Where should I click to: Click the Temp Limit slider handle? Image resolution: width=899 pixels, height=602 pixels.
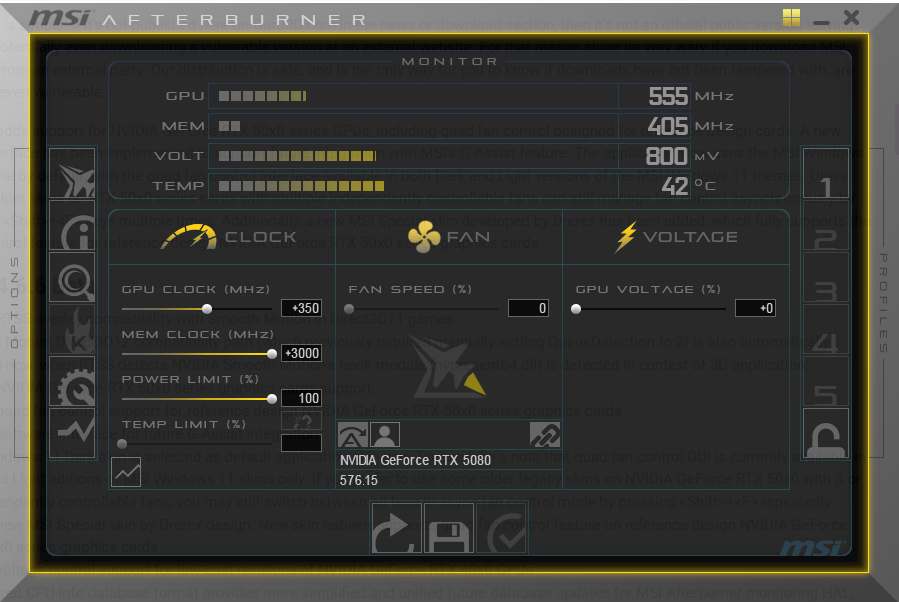pos(122,444)
